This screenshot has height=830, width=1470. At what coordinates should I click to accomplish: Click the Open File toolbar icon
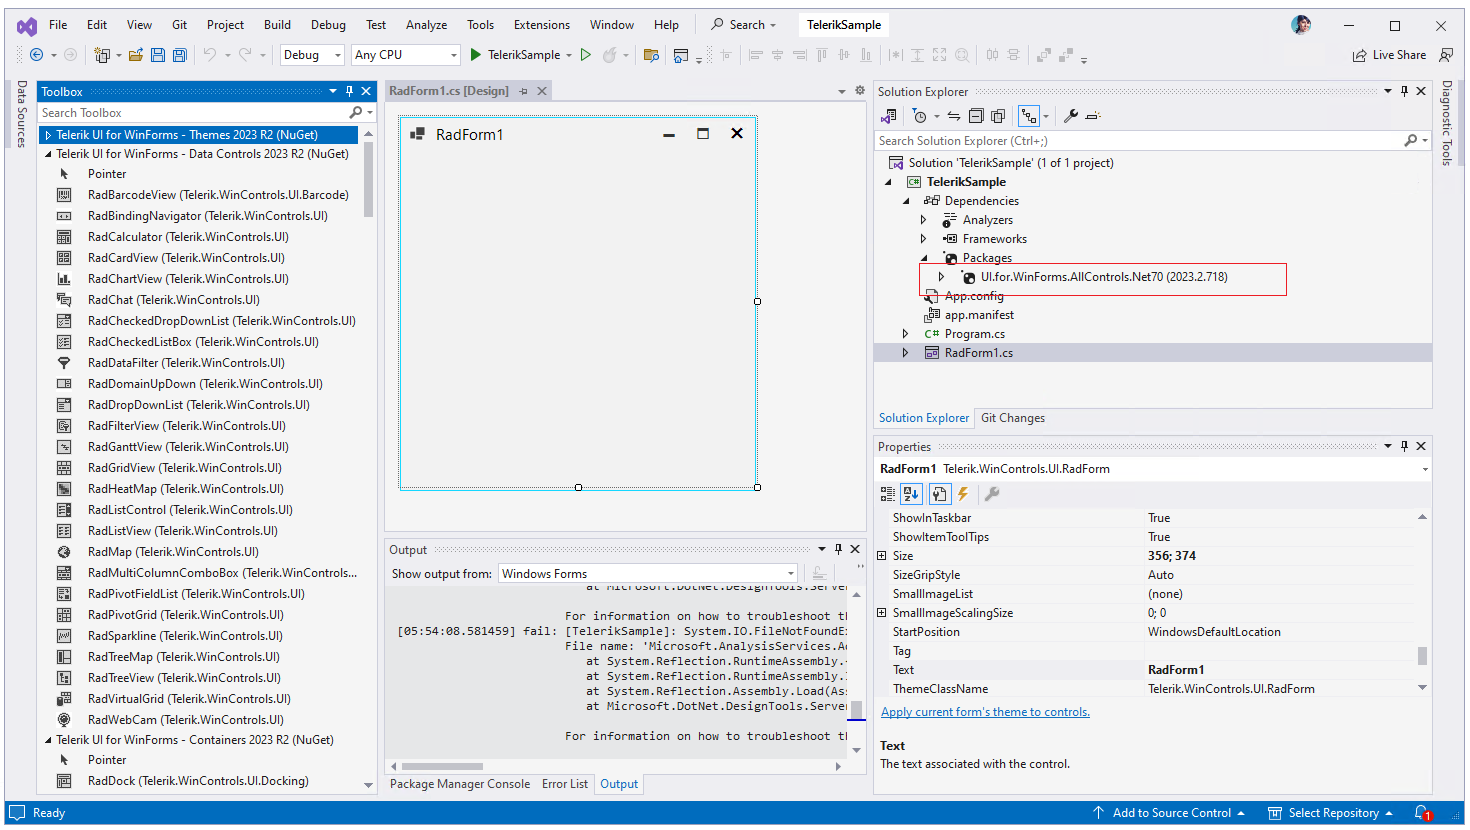click(136, 55)
